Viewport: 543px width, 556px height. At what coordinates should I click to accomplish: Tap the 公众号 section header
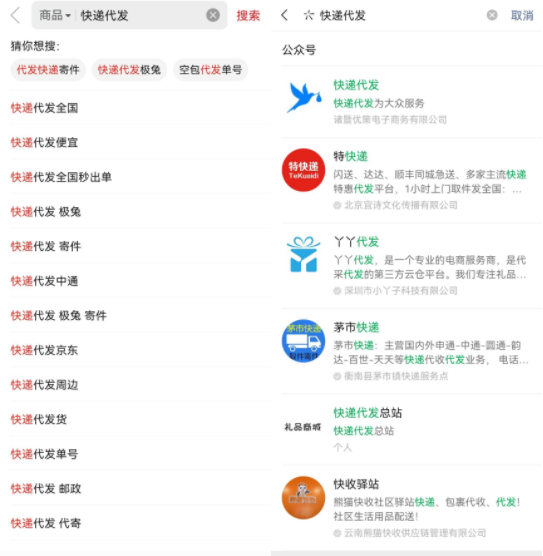[x=299, y=50]
